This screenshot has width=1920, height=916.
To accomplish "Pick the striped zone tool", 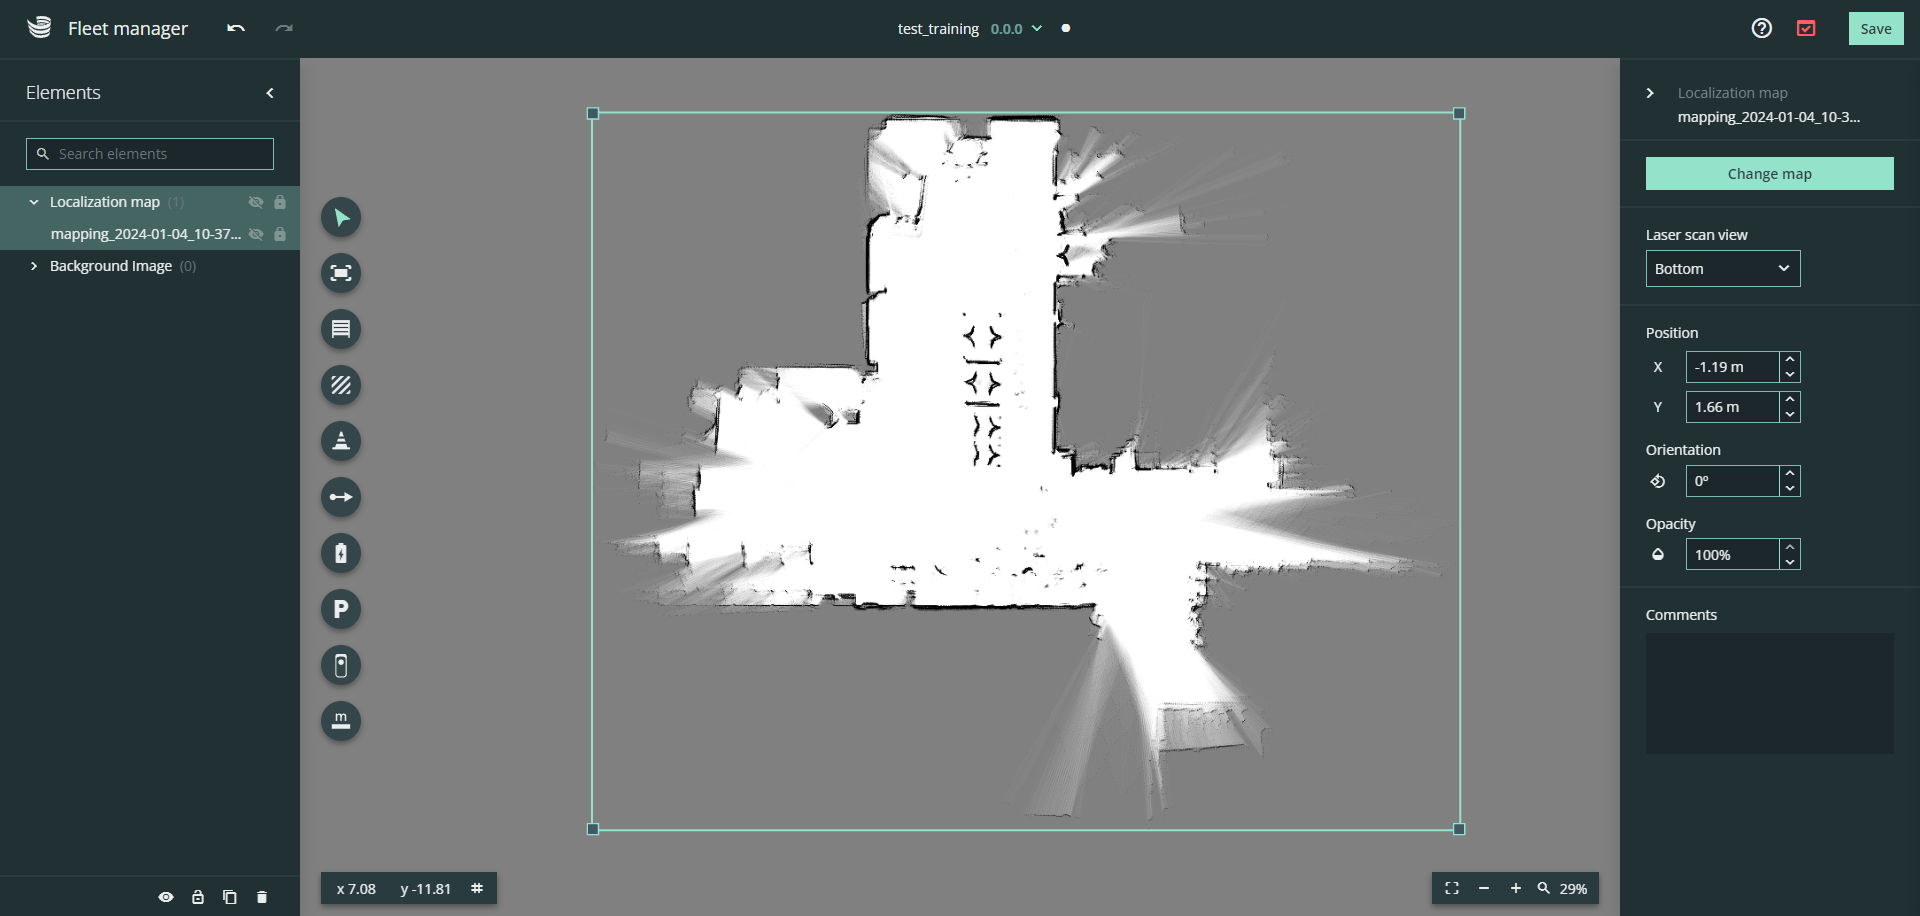I will (x=341, y=385).
